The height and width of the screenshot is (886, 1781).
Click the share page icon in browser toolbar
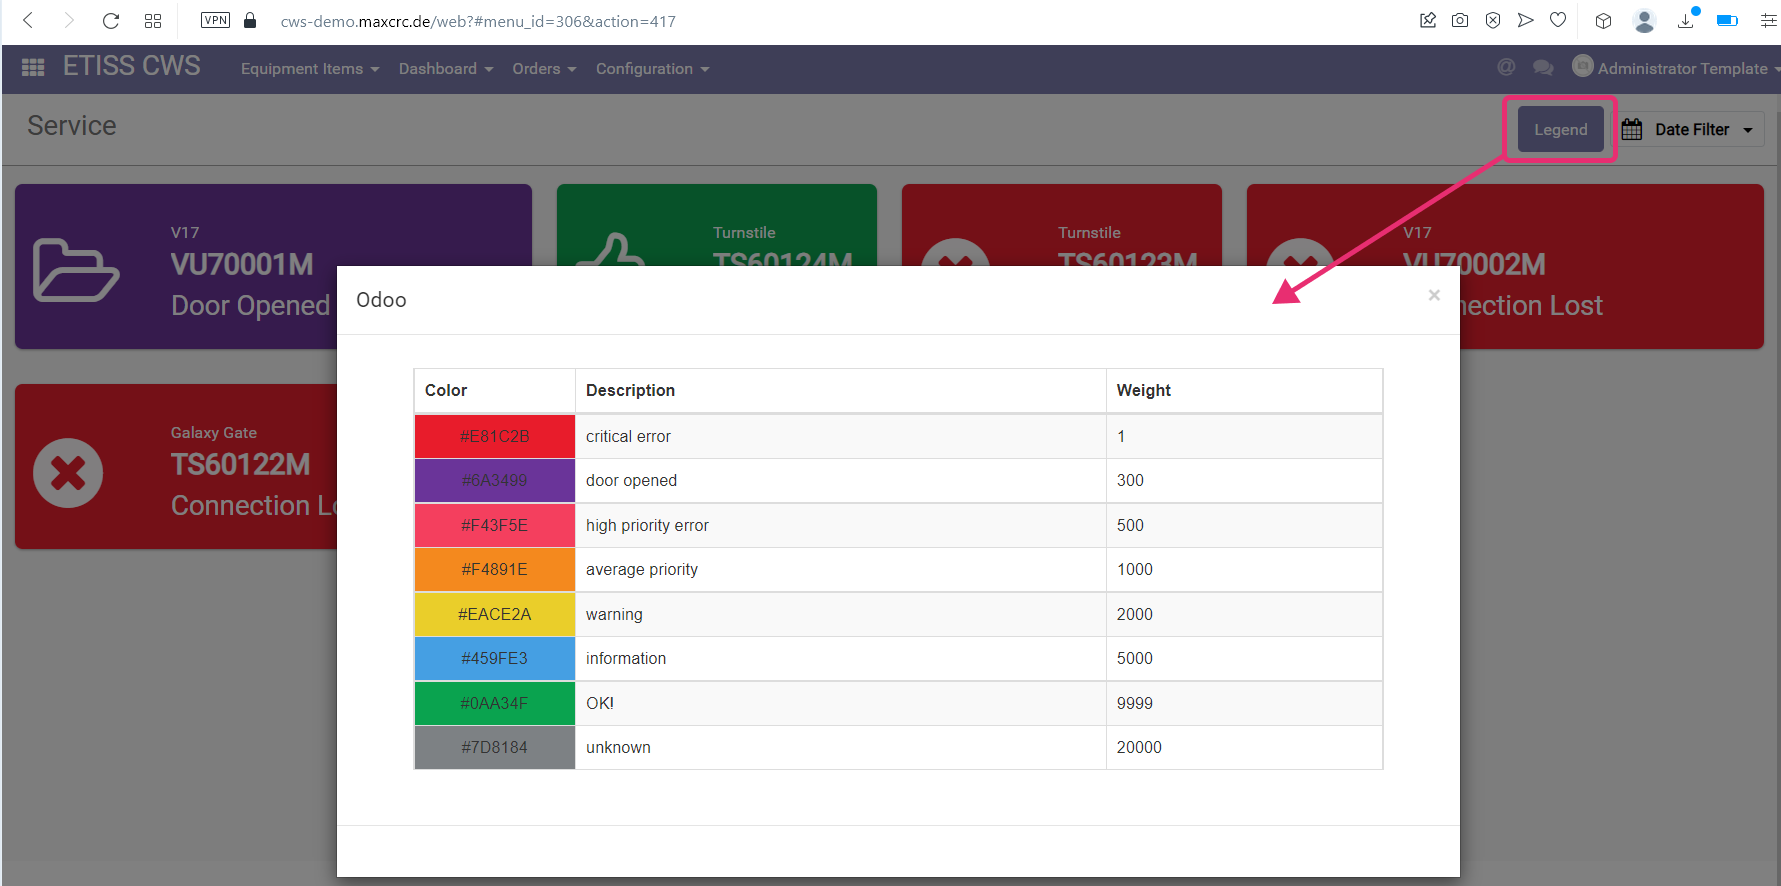pyautogui.click(x=1428, y=20)
